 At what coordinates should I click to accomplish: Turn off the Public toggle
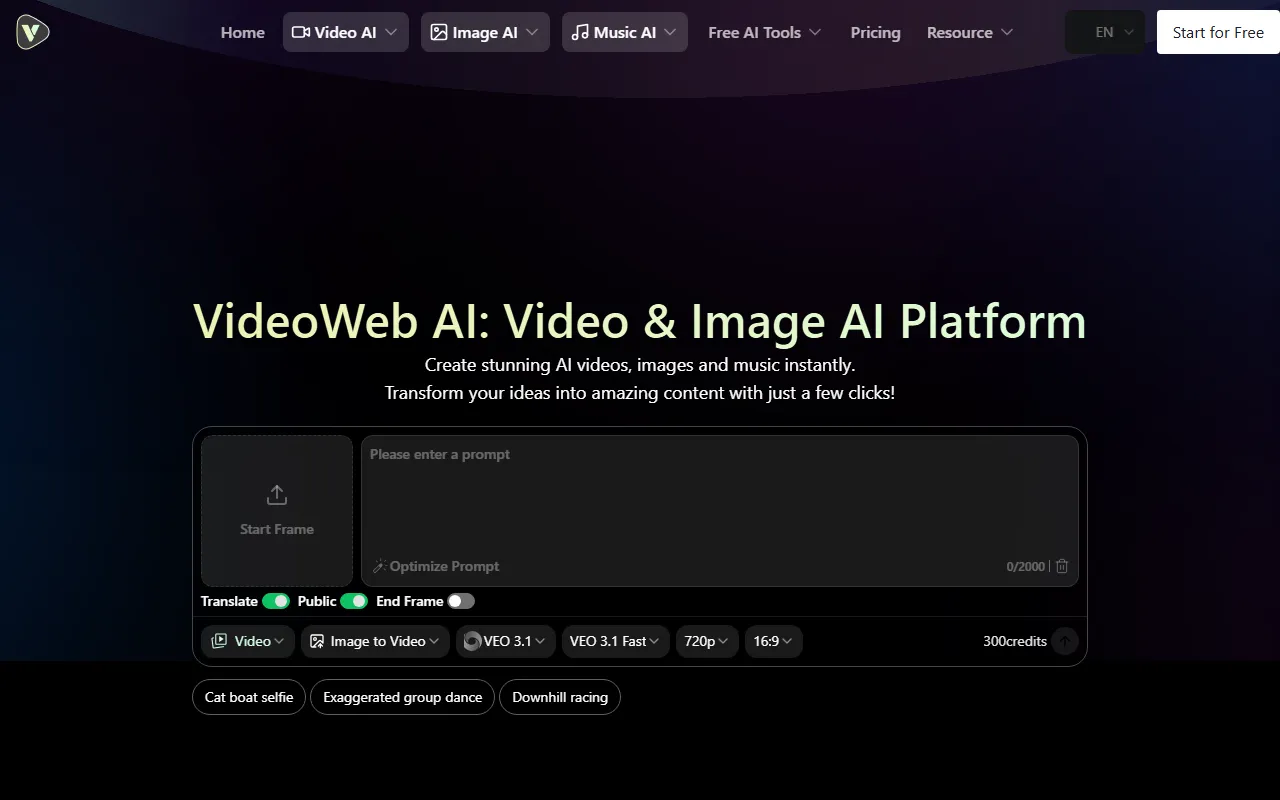coord(354,601)
